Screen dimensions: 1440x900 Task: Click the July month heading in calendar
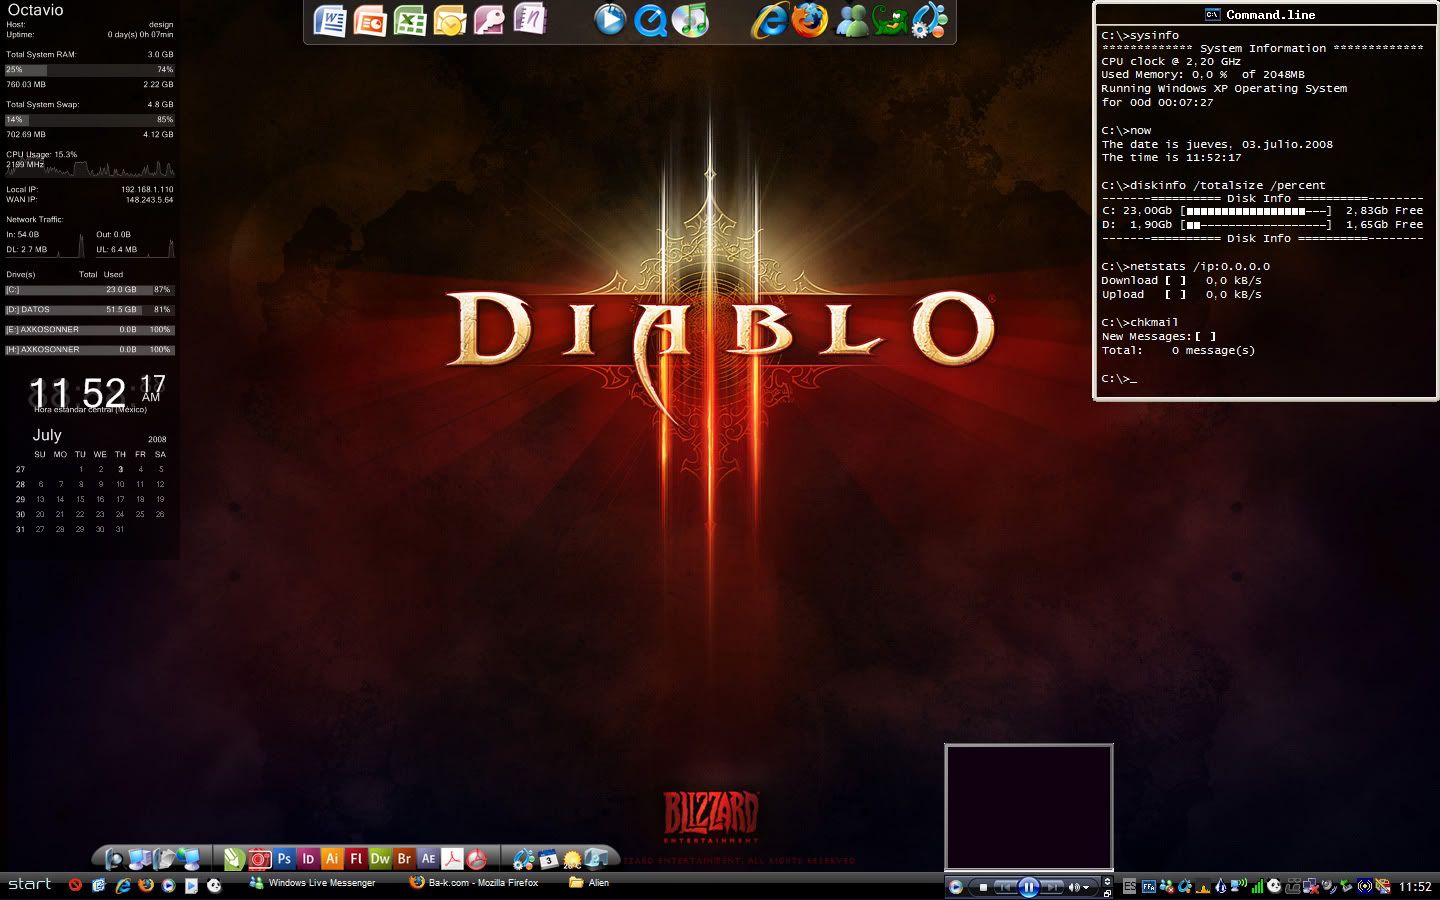point(47,435)
